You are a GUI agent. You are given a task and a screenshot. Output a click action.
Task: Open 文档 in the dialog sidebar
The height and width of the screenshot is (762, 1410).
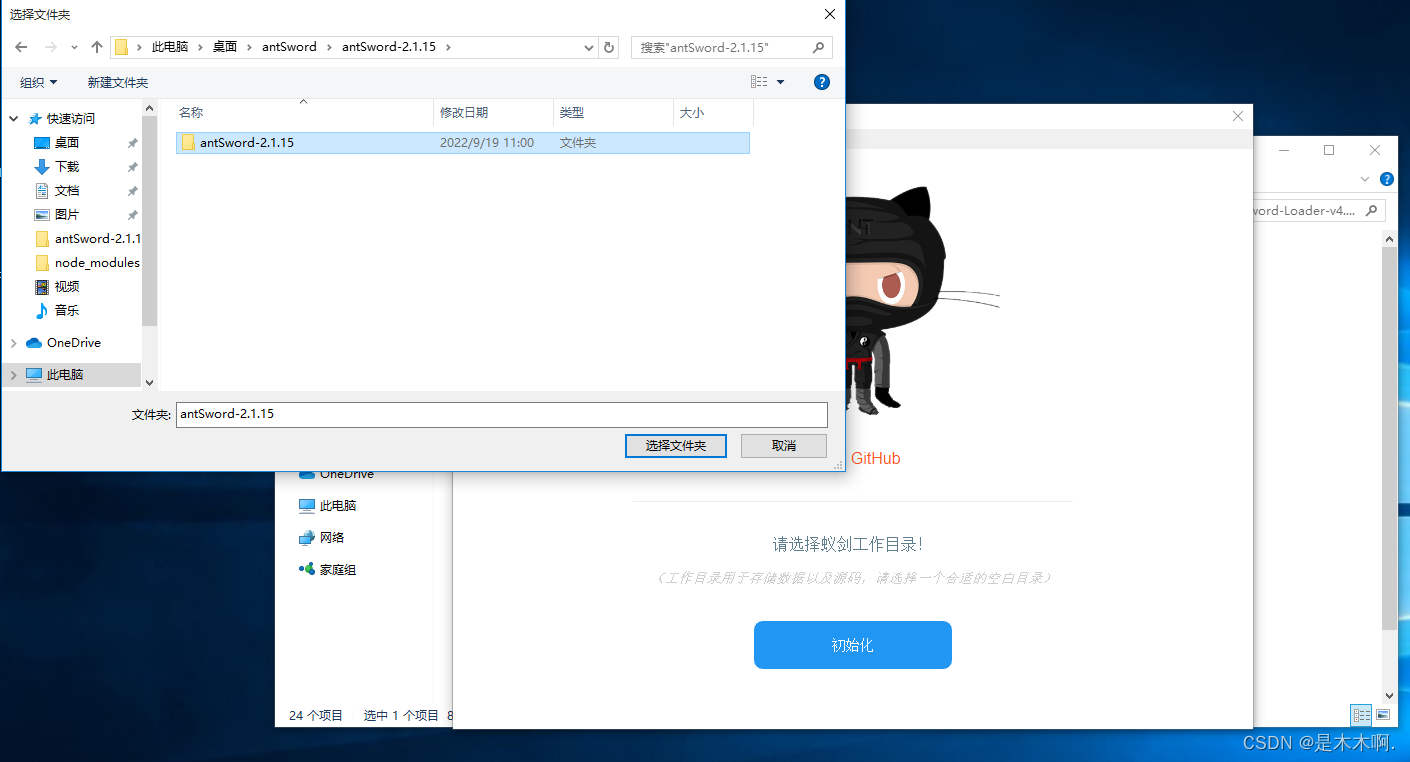pos(67,191)
